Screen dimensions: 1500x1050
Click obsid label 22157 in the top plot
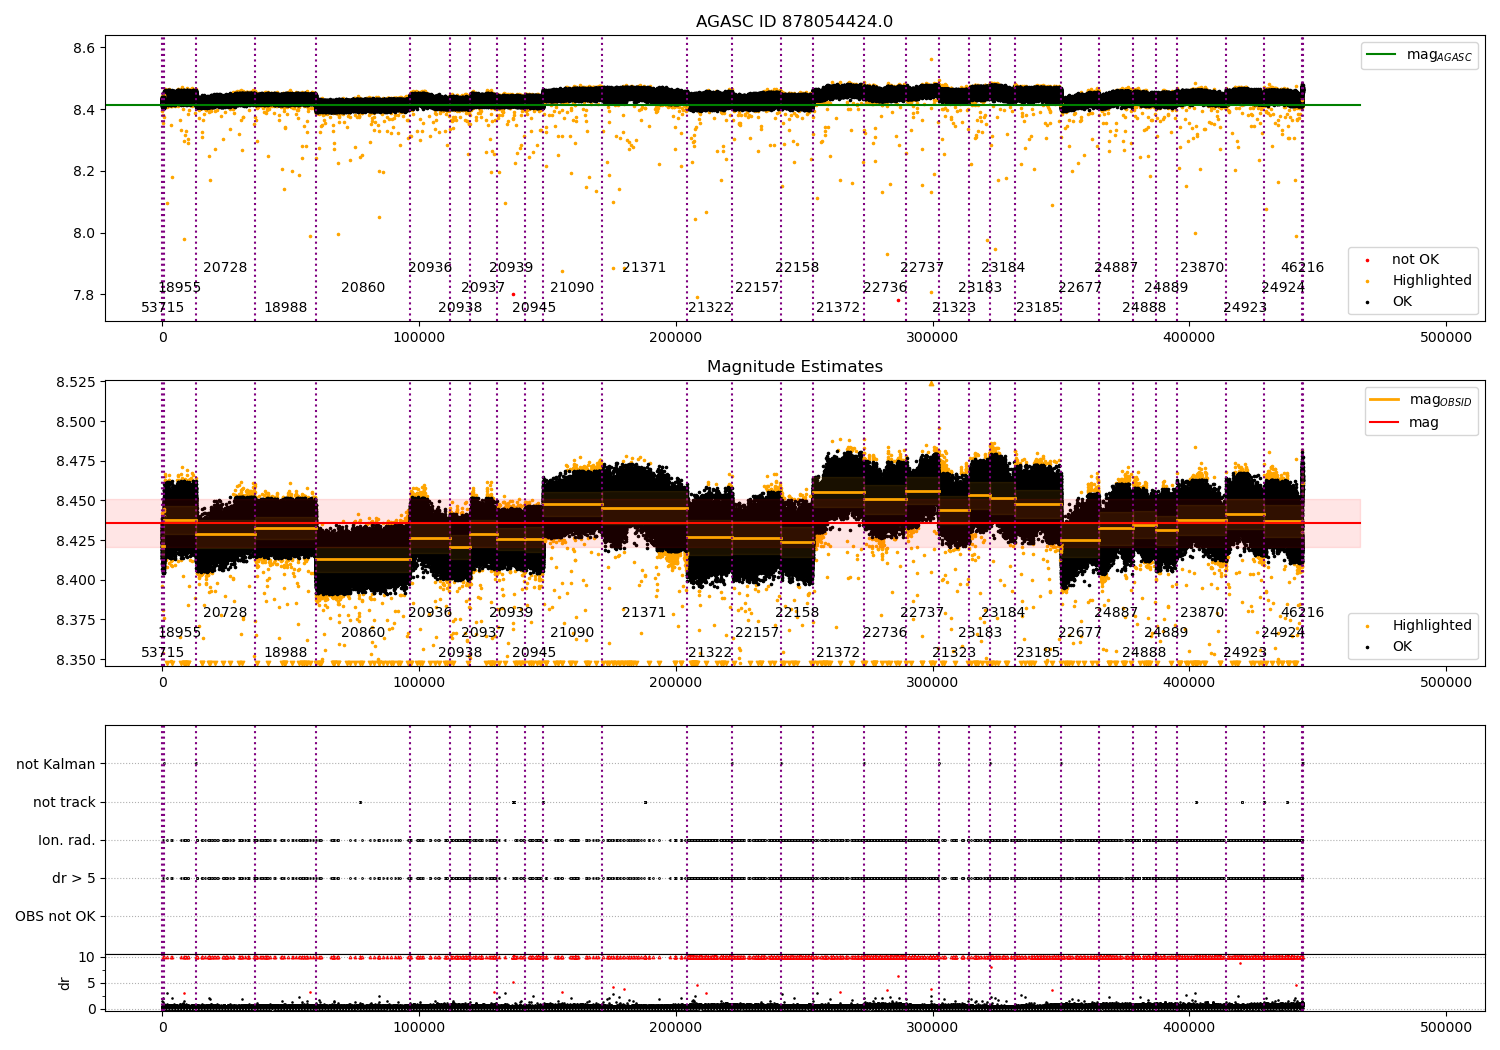tap(757, 287)
